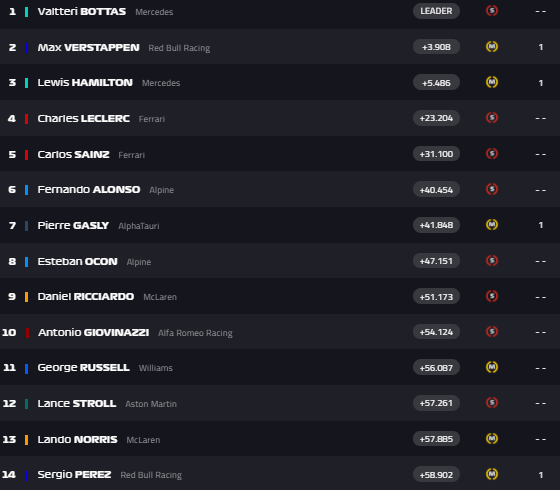Click Norris's medium tyre icon
The width and height of the screenshot is (560, 490).
(492, 439)
